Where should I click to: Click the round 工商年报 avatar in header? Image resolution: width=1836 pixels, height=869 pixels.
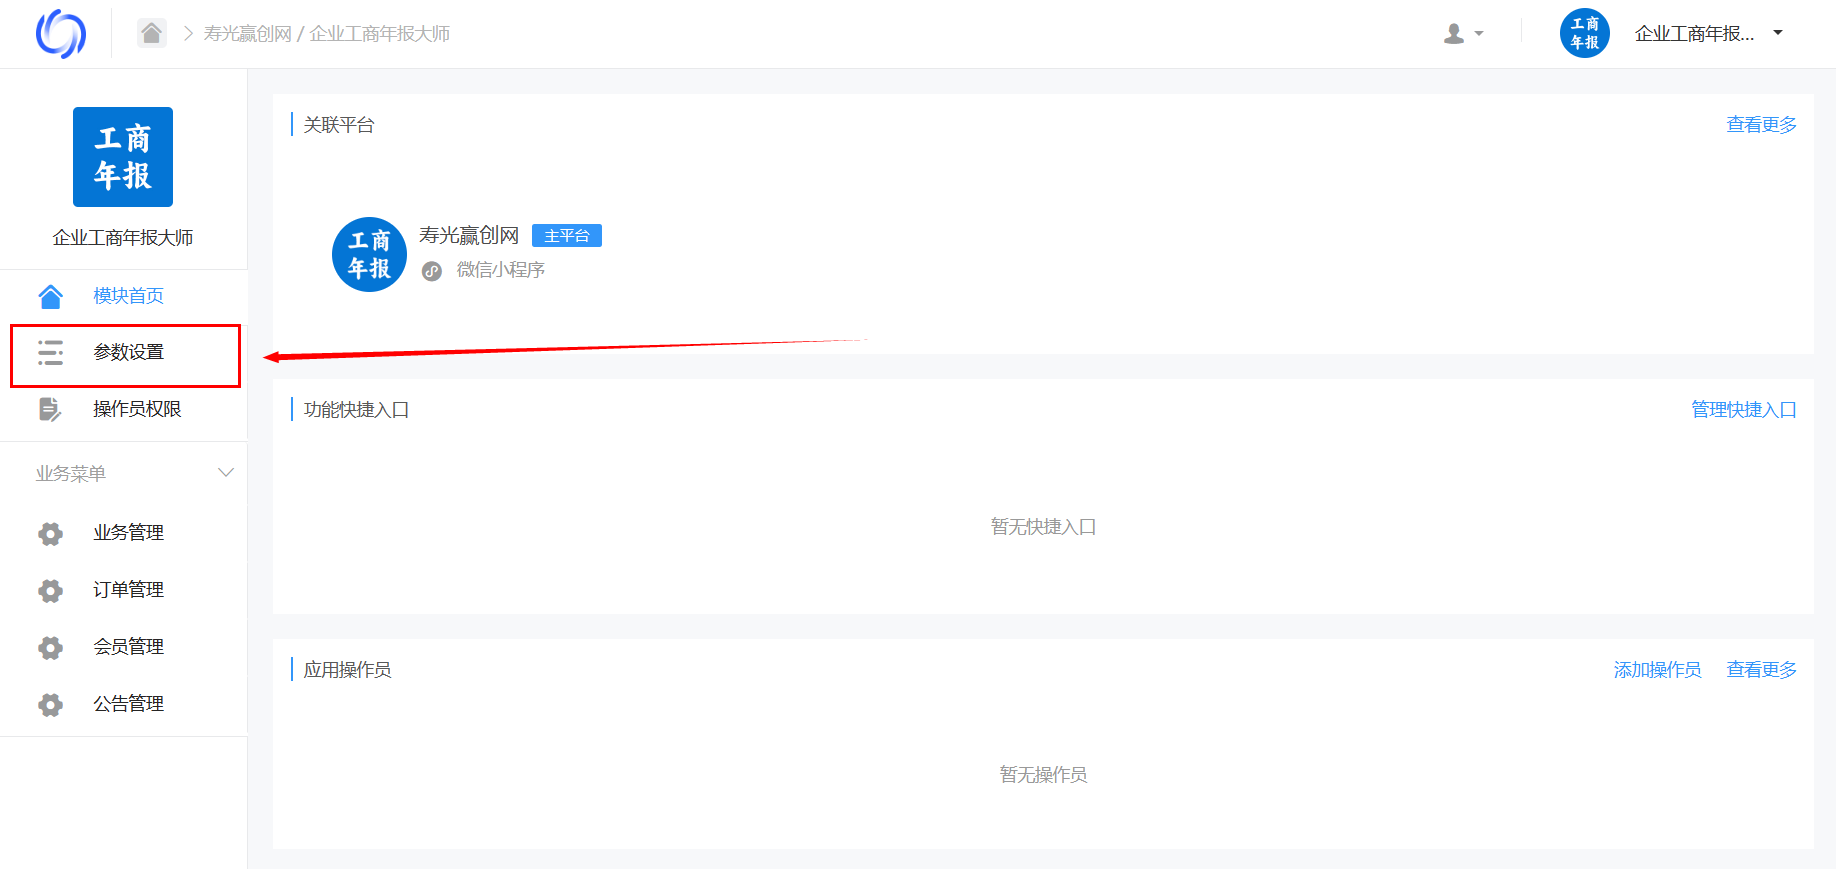1584,33
